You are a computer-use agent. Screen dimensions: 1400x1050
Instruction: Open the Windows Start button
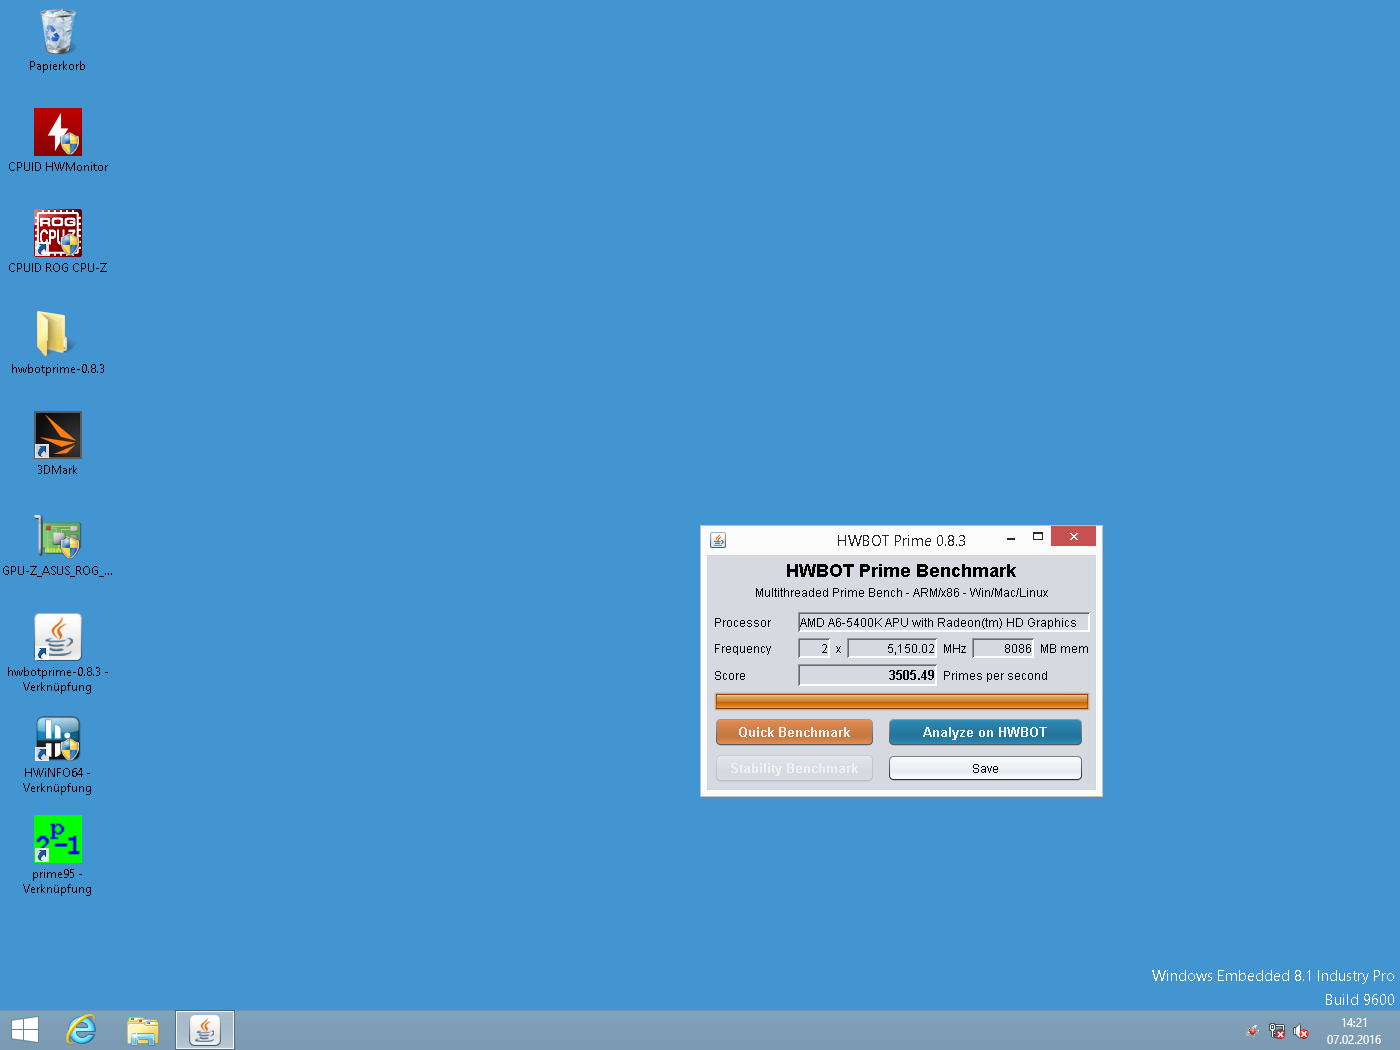(25, 1030)
